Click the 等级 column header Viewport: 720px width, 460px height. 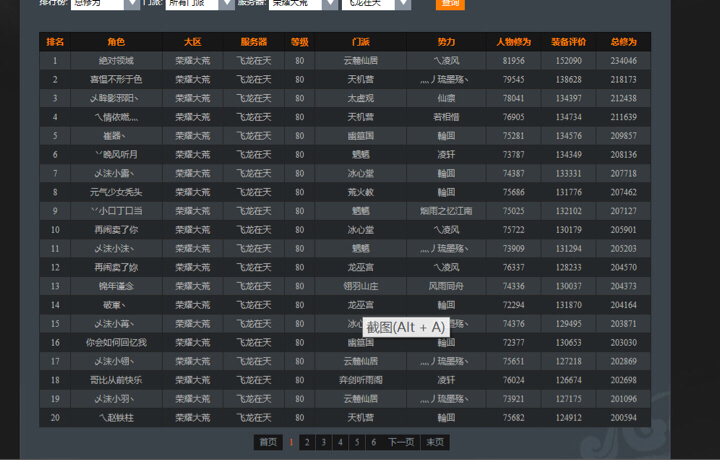(299, 42)
